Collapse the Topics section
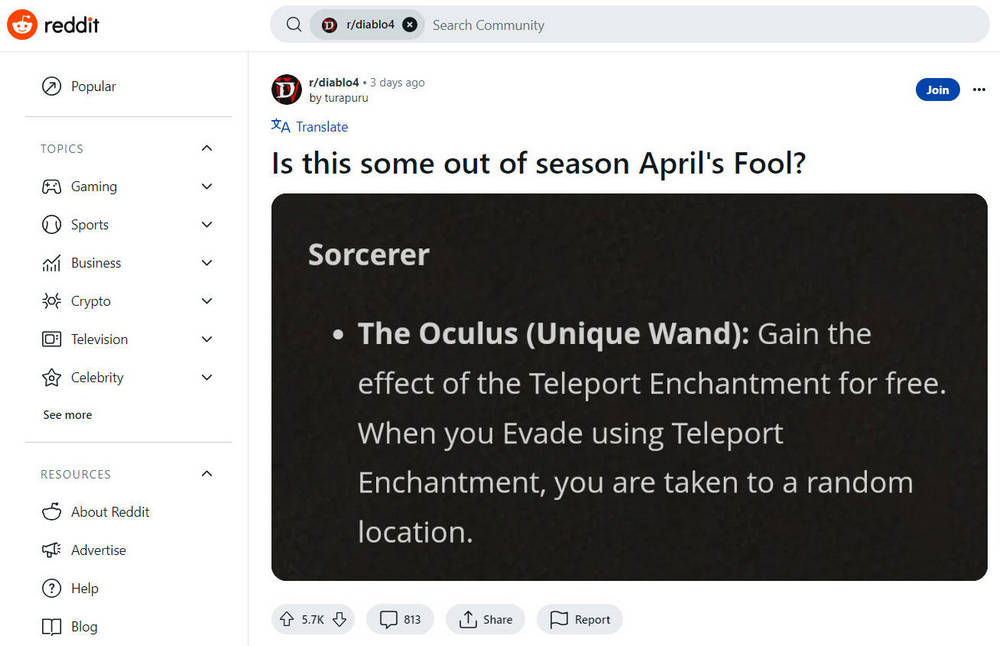 coord(207,149)
